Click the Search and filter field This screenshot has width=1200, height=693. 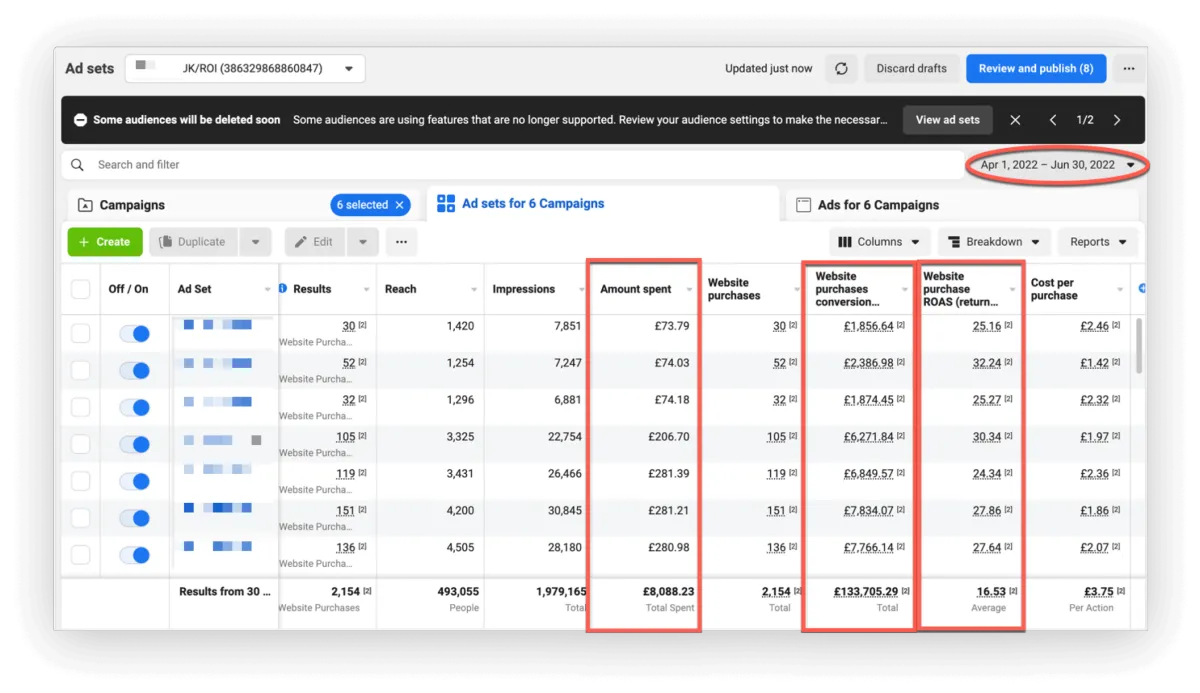pos(511,165)
